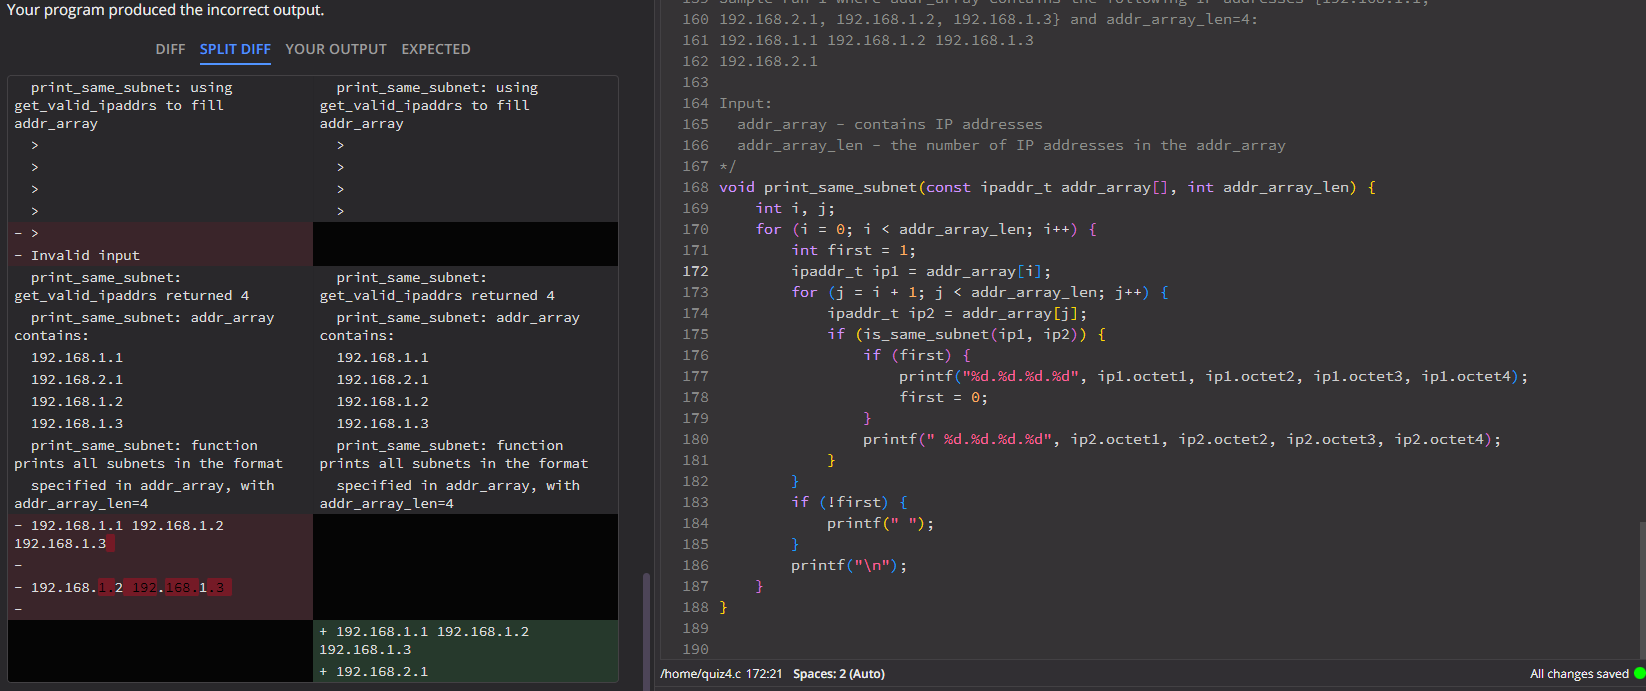Click the Spaces: 2 (Auto) indentation setting
The width and height of the screenshot is (1646, 691).
tap(839, 674)
